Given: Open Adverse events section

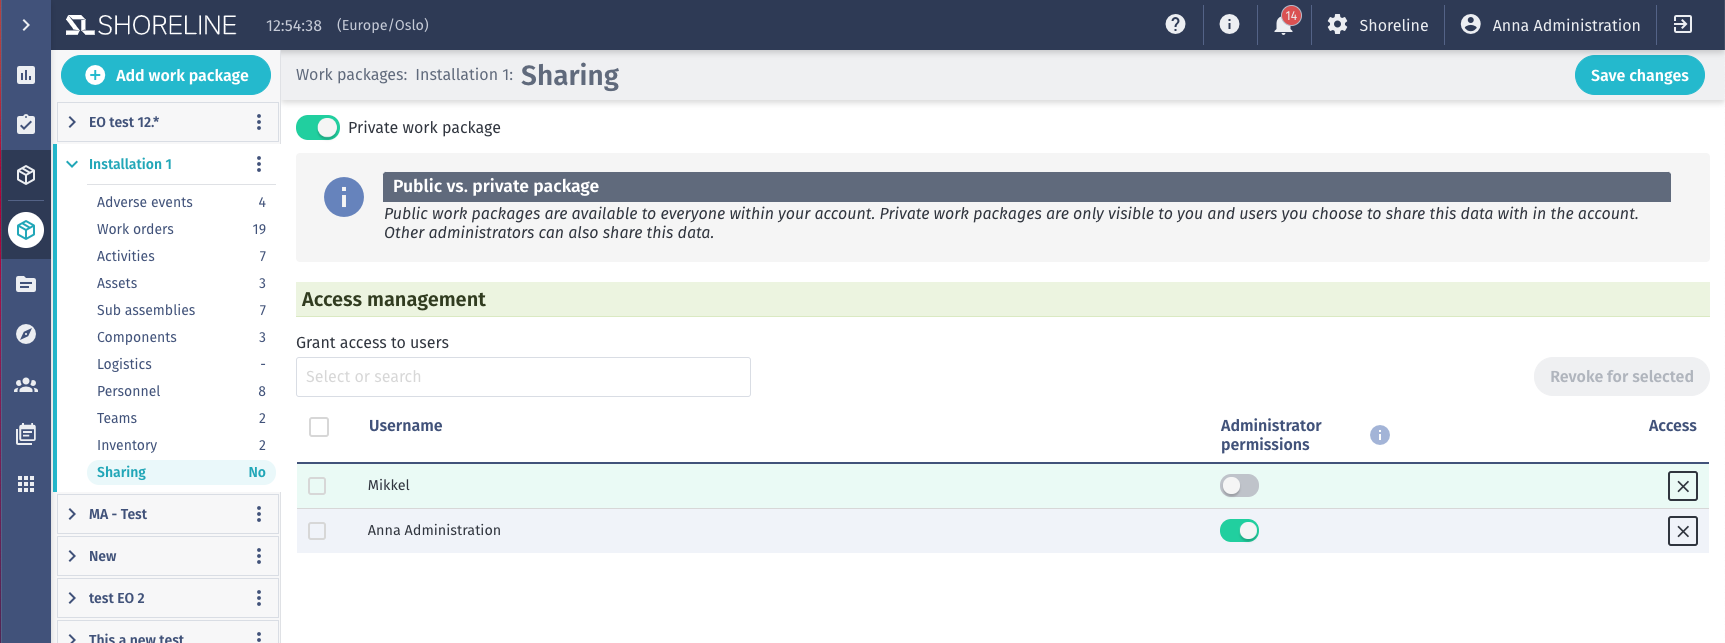Looking at the screenshot, I should point(181,202).
